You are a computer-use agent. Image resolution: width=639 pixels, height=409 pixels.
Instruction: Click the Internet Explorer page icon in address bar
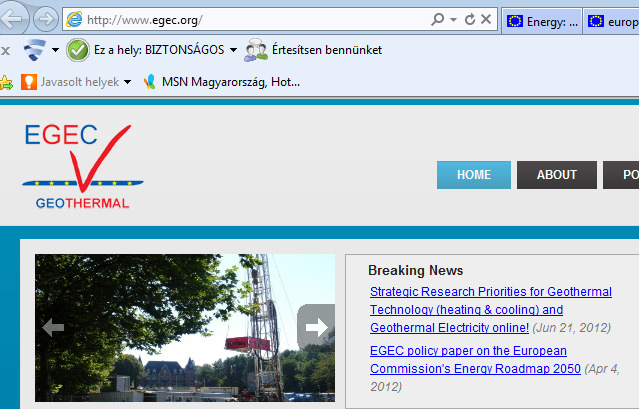[x=74, y=20]
